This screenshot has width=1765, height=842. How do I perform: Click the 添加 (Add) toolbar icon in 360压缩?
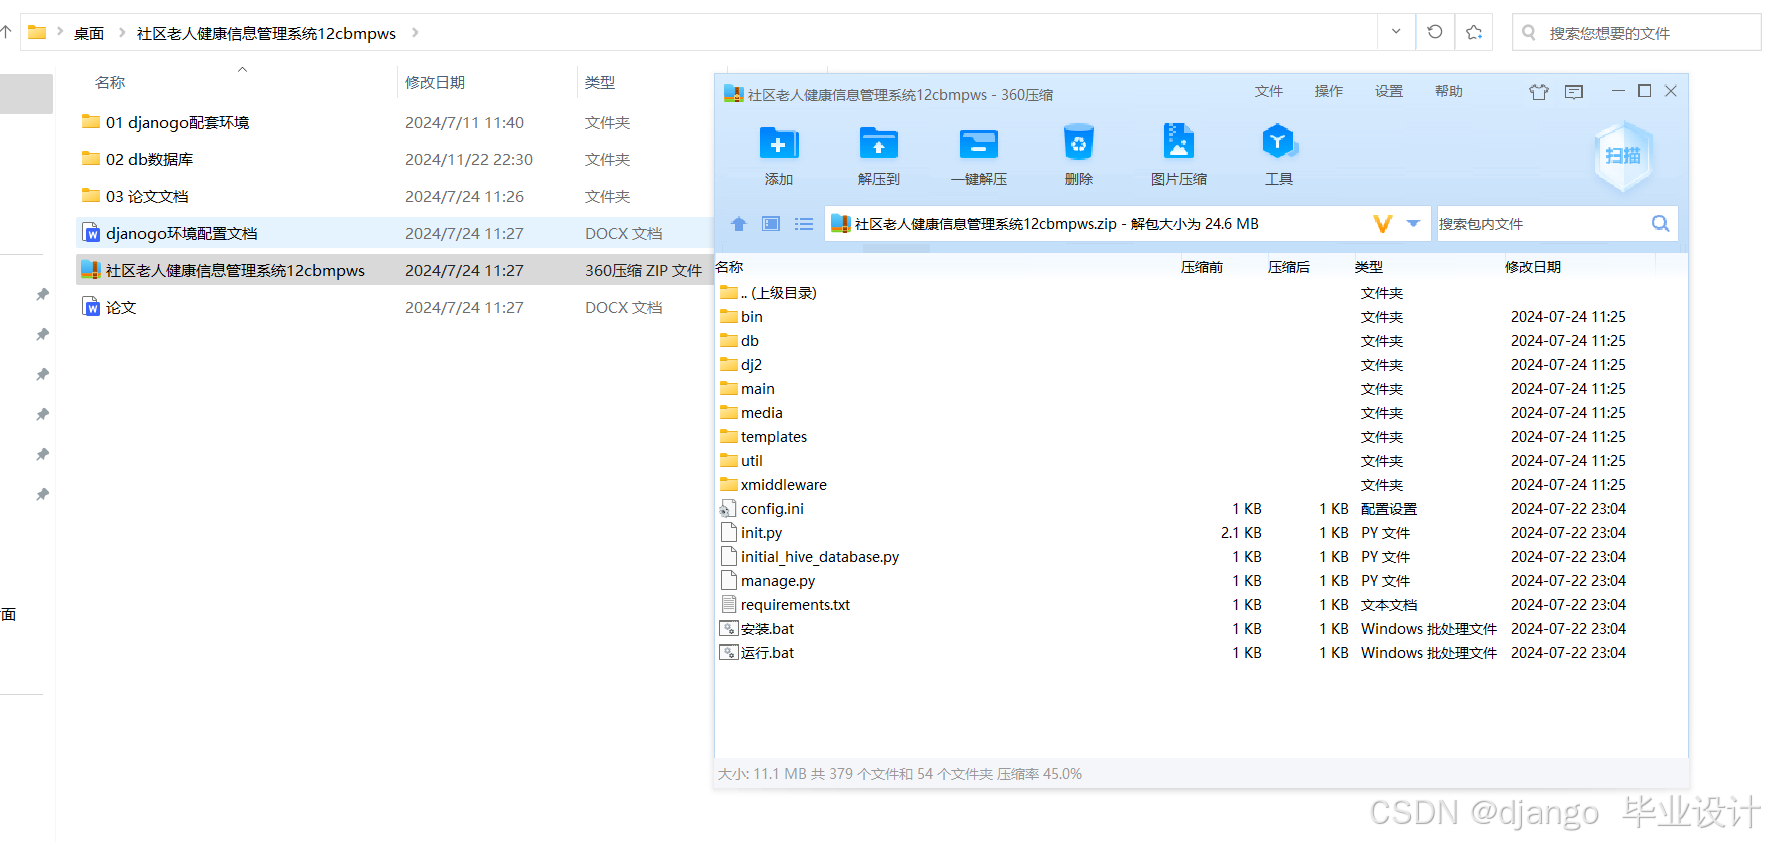click(x=779, y=143)
